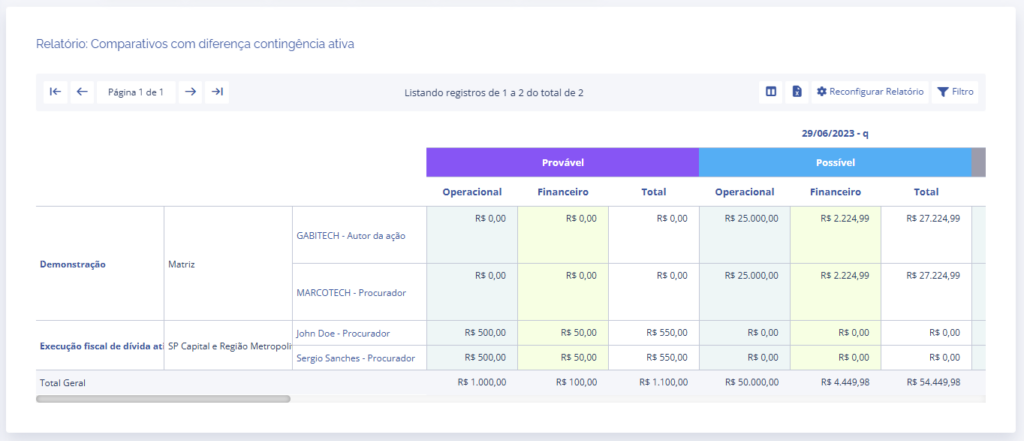1024x441 pixels.
Task: Go to the first page of results
Action: (x=55, y=92)
